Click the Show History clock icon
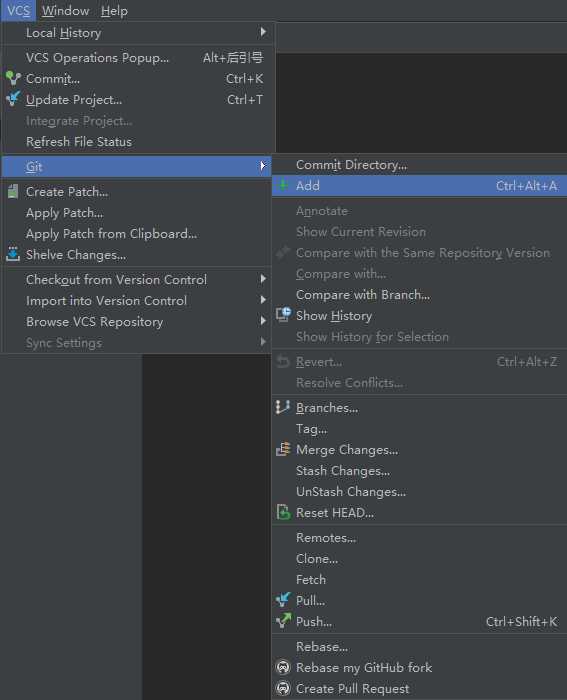Image resolution: width=567 pixels, height=700 pixels. tap(283, 315)
